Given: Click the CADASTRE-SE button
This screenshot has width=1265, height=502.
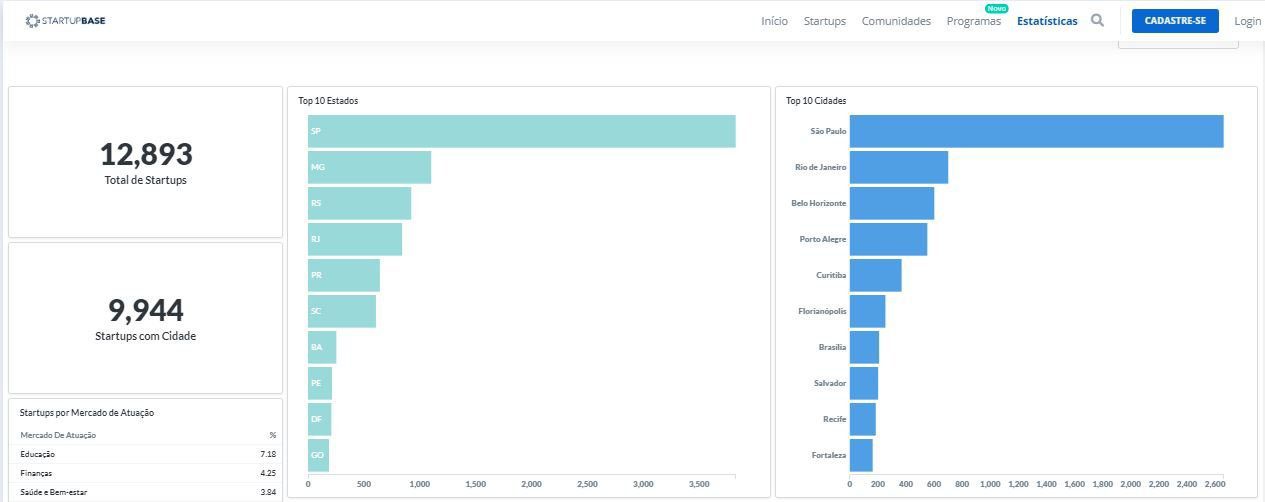Looking at the screenshot, I should [1175, 21].
